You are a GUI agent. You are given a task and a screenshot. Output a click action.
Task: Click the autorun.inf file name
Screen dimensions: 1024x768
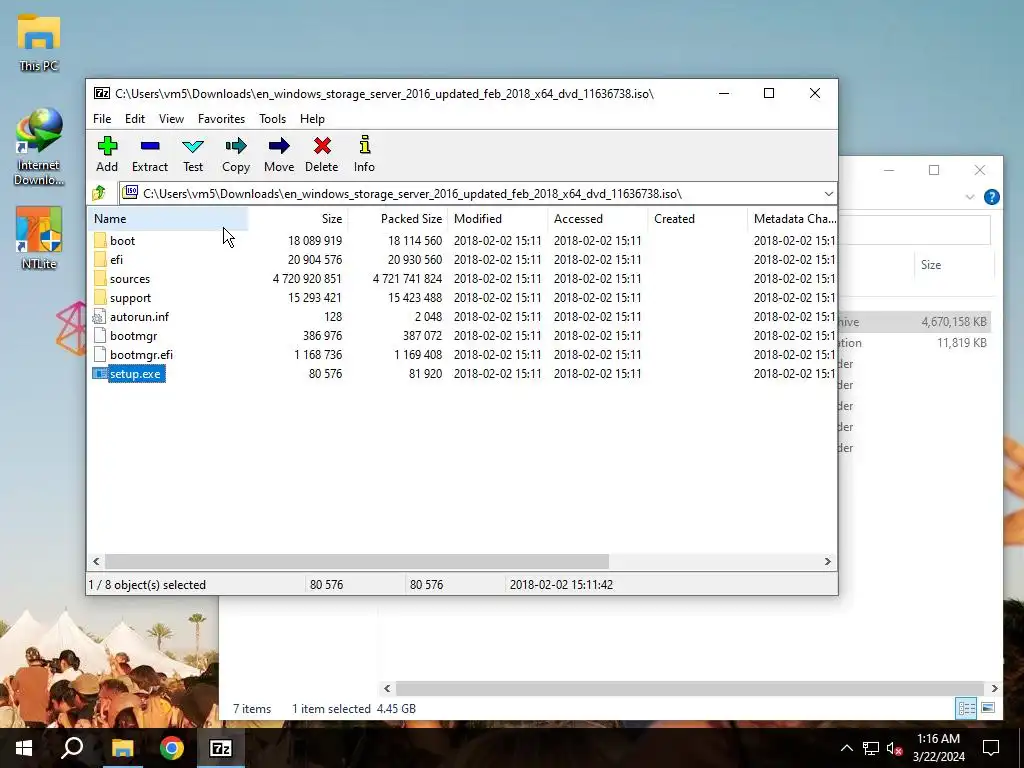click(139, 317)
